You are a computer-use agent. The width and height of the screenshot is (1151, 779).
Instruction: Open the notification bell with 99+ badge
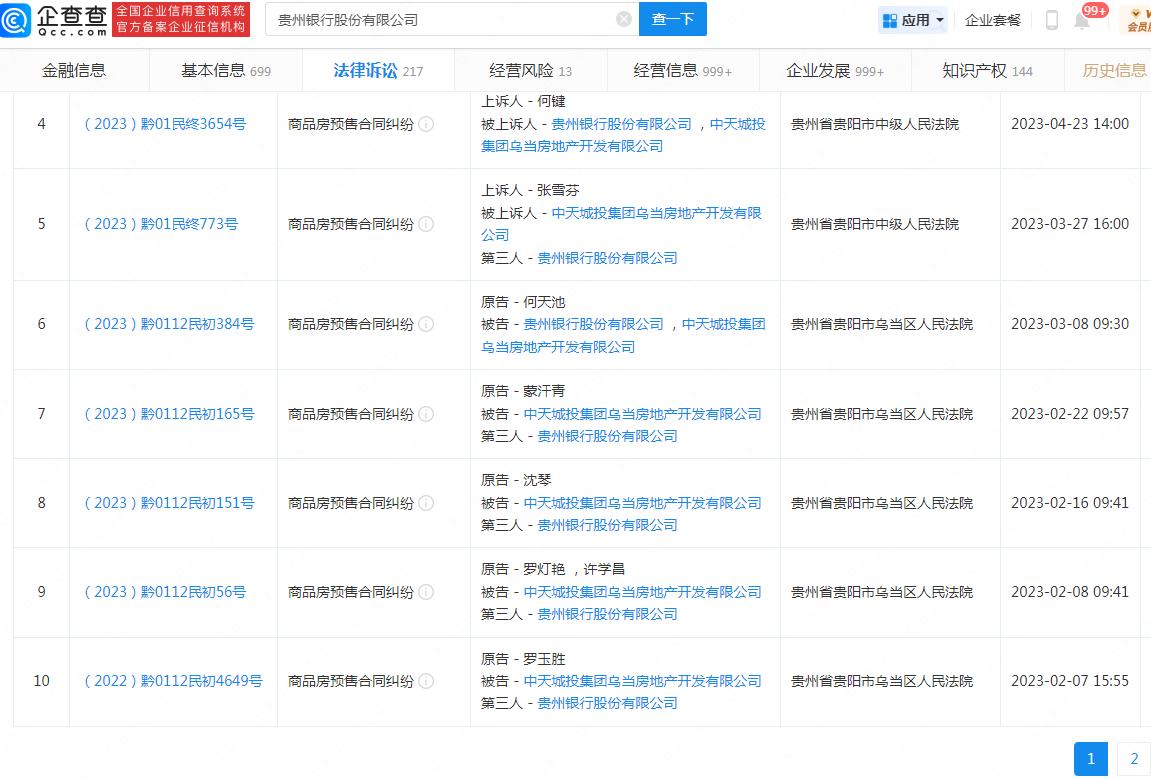1082,20
